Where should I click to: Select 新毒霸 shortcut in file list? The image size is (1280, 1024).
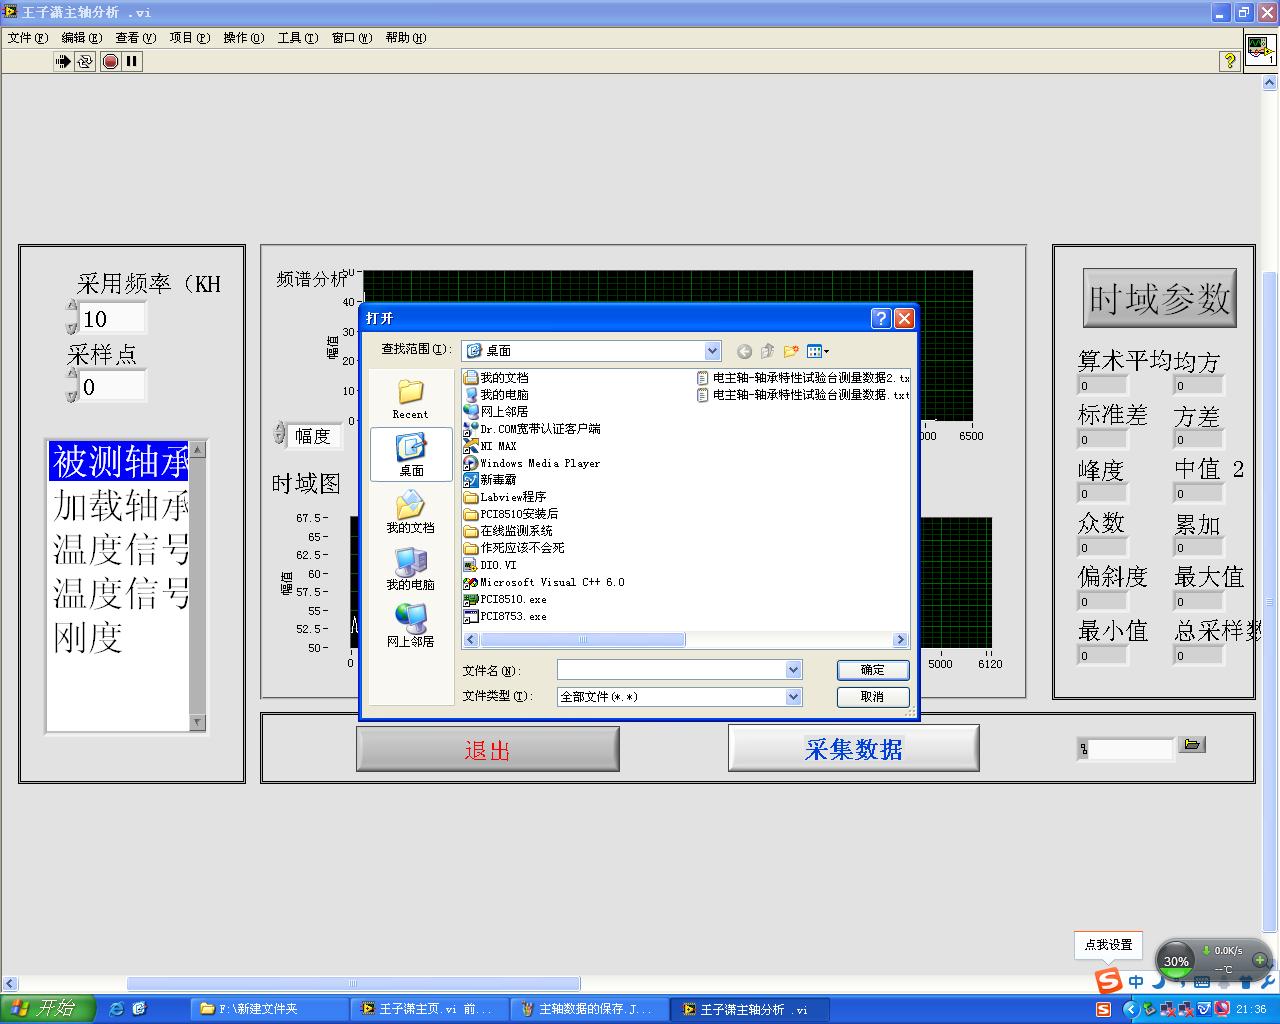coord(490,480)
